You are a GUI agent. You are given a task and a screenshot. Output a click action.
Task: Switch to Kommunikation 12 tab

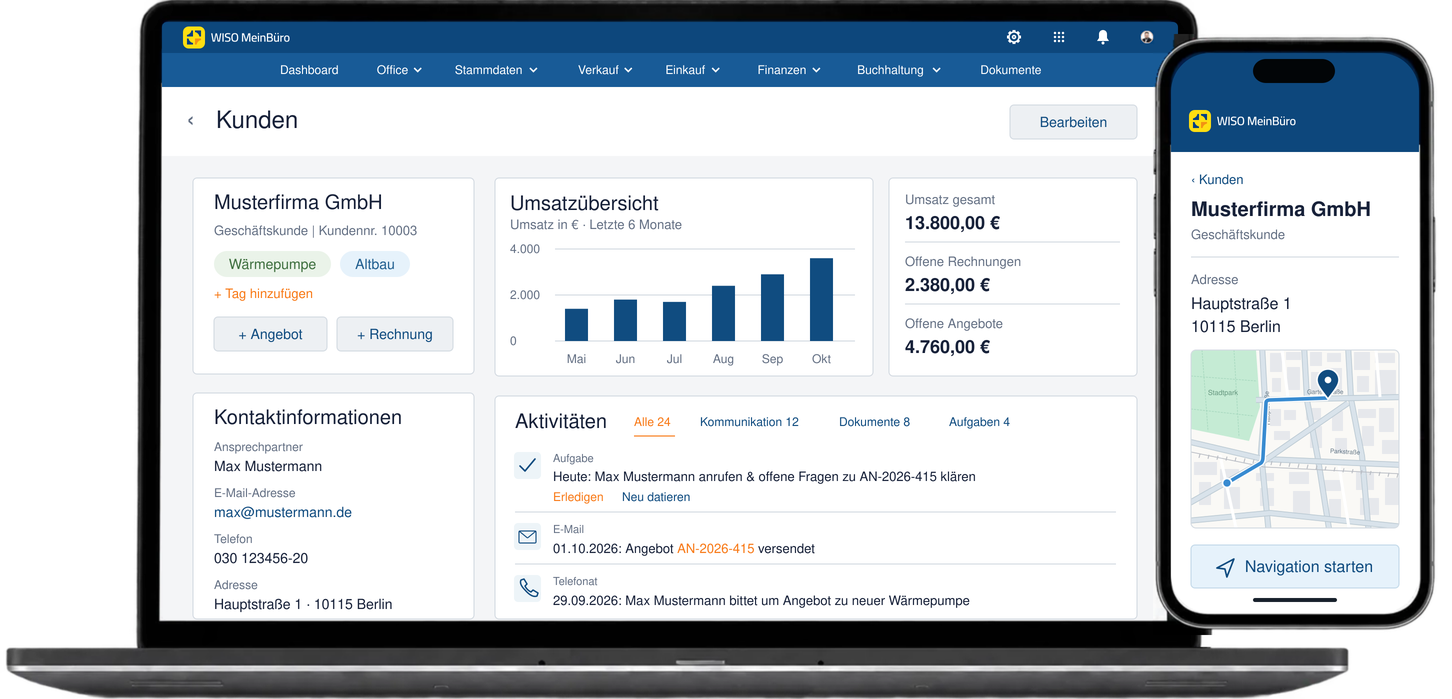(749, 422)
